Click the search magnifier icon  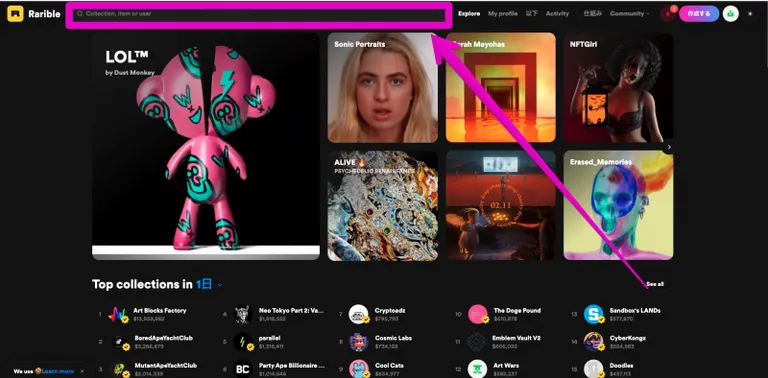(80, 14)
